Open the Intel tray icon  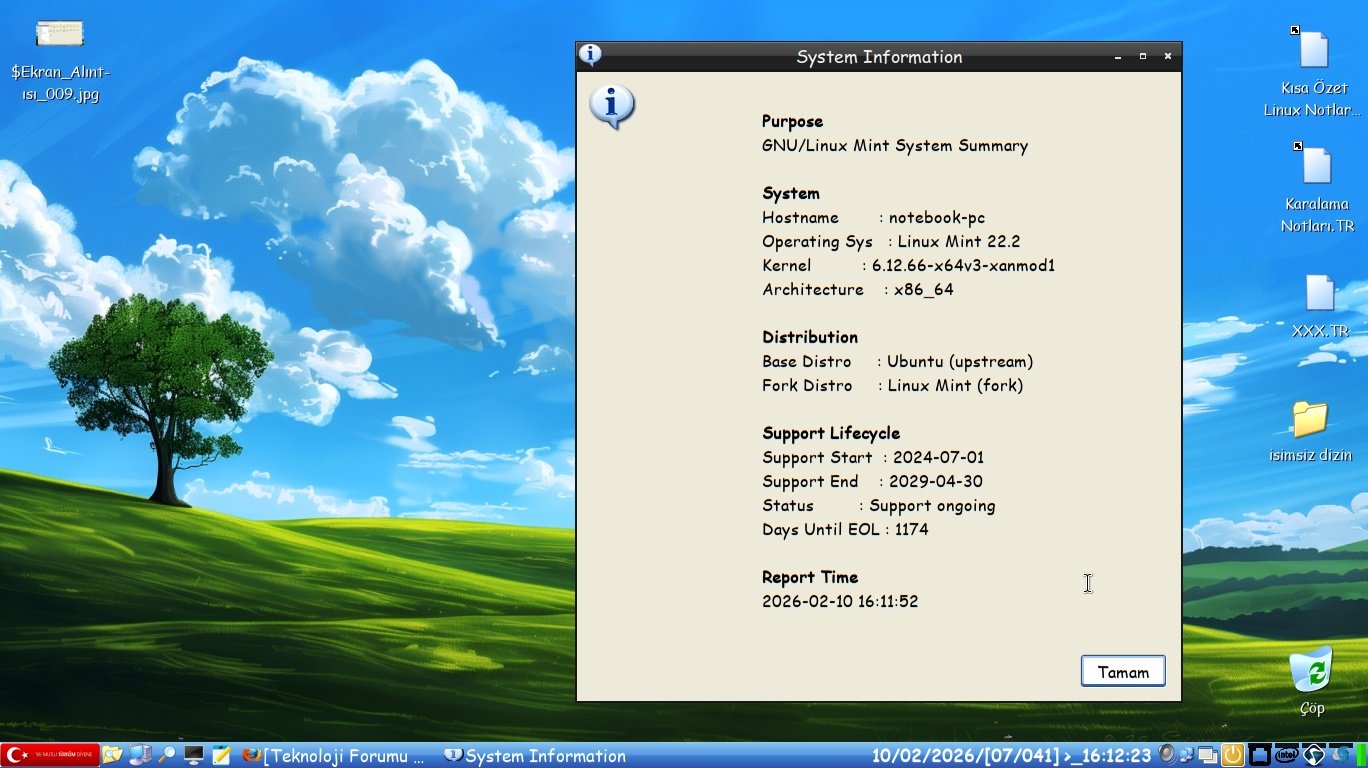(x=1286, y=755)
